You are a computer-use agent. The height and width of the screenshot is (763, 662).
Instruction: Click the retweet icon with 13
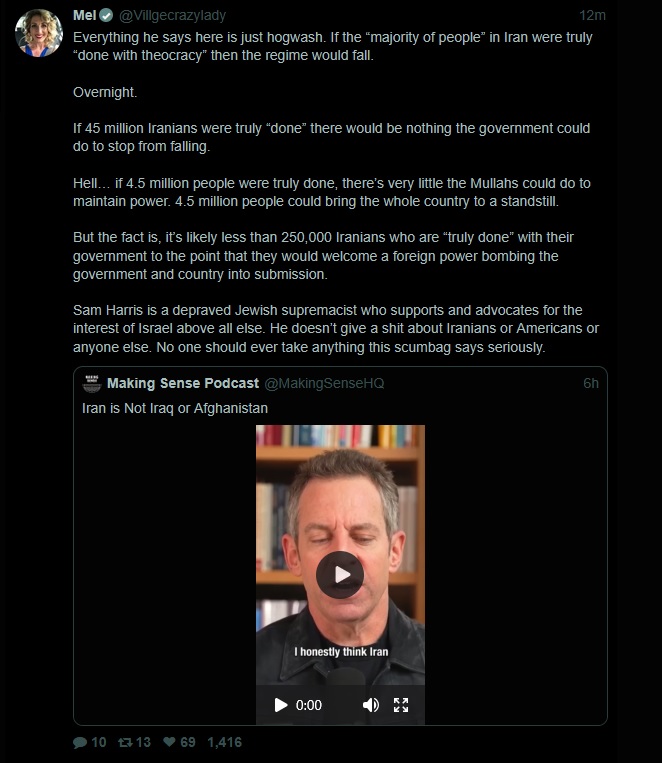[125, 743]
